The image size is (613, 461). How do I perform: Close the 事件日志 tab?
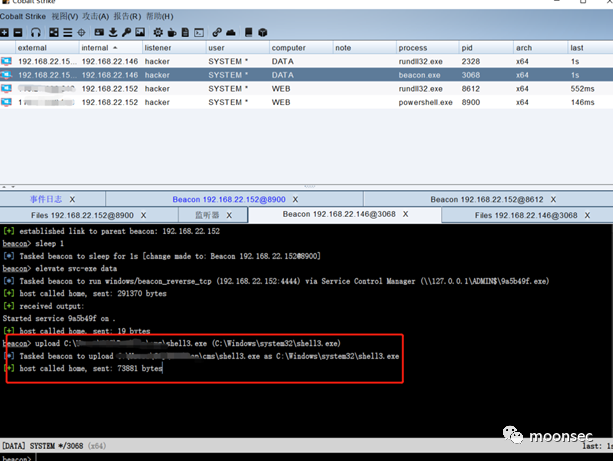(72, 199)
